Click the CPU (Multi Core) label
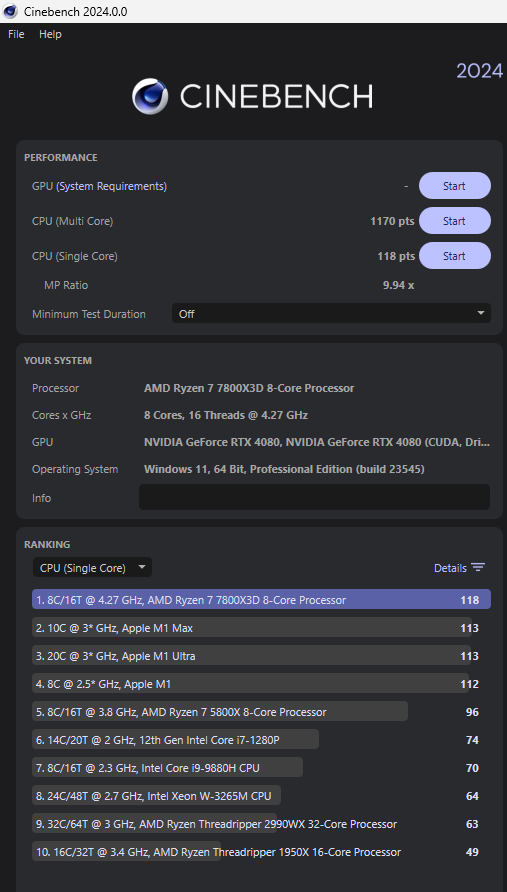This screenshot has height=892, width=507. (x=72, y=221)
